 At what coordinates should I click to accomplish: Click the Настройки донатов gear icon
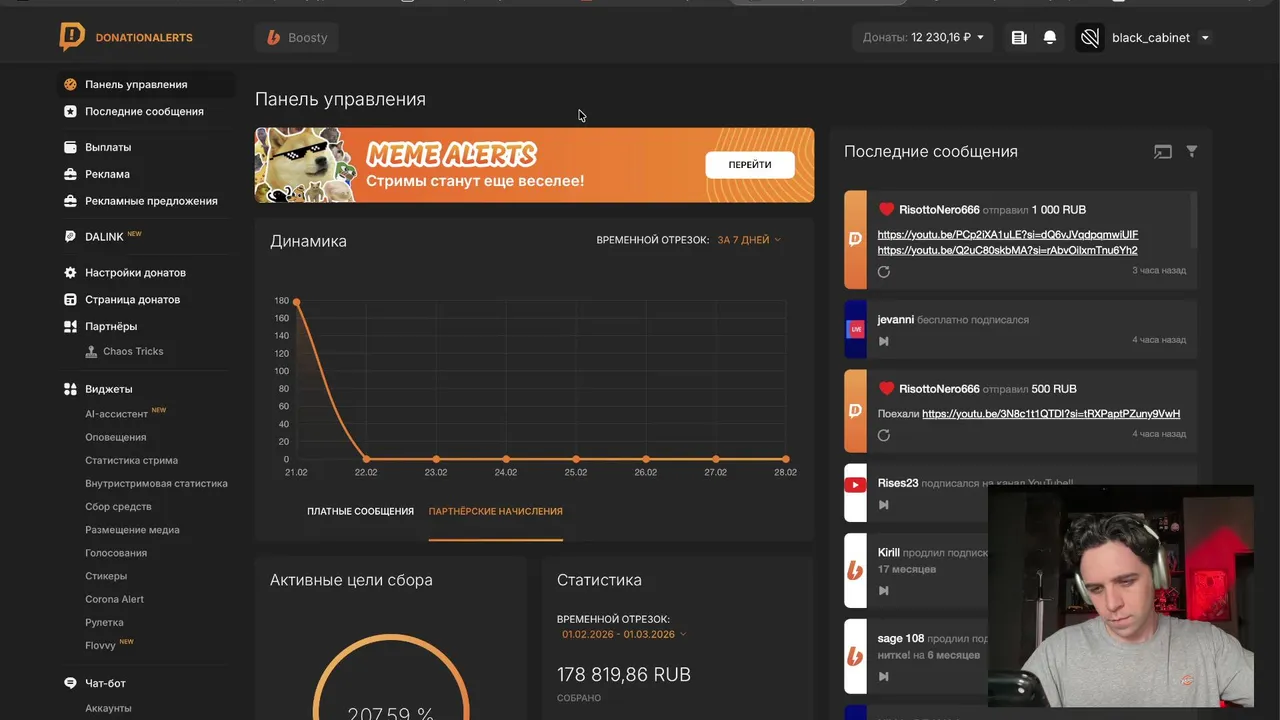point(70,273)
